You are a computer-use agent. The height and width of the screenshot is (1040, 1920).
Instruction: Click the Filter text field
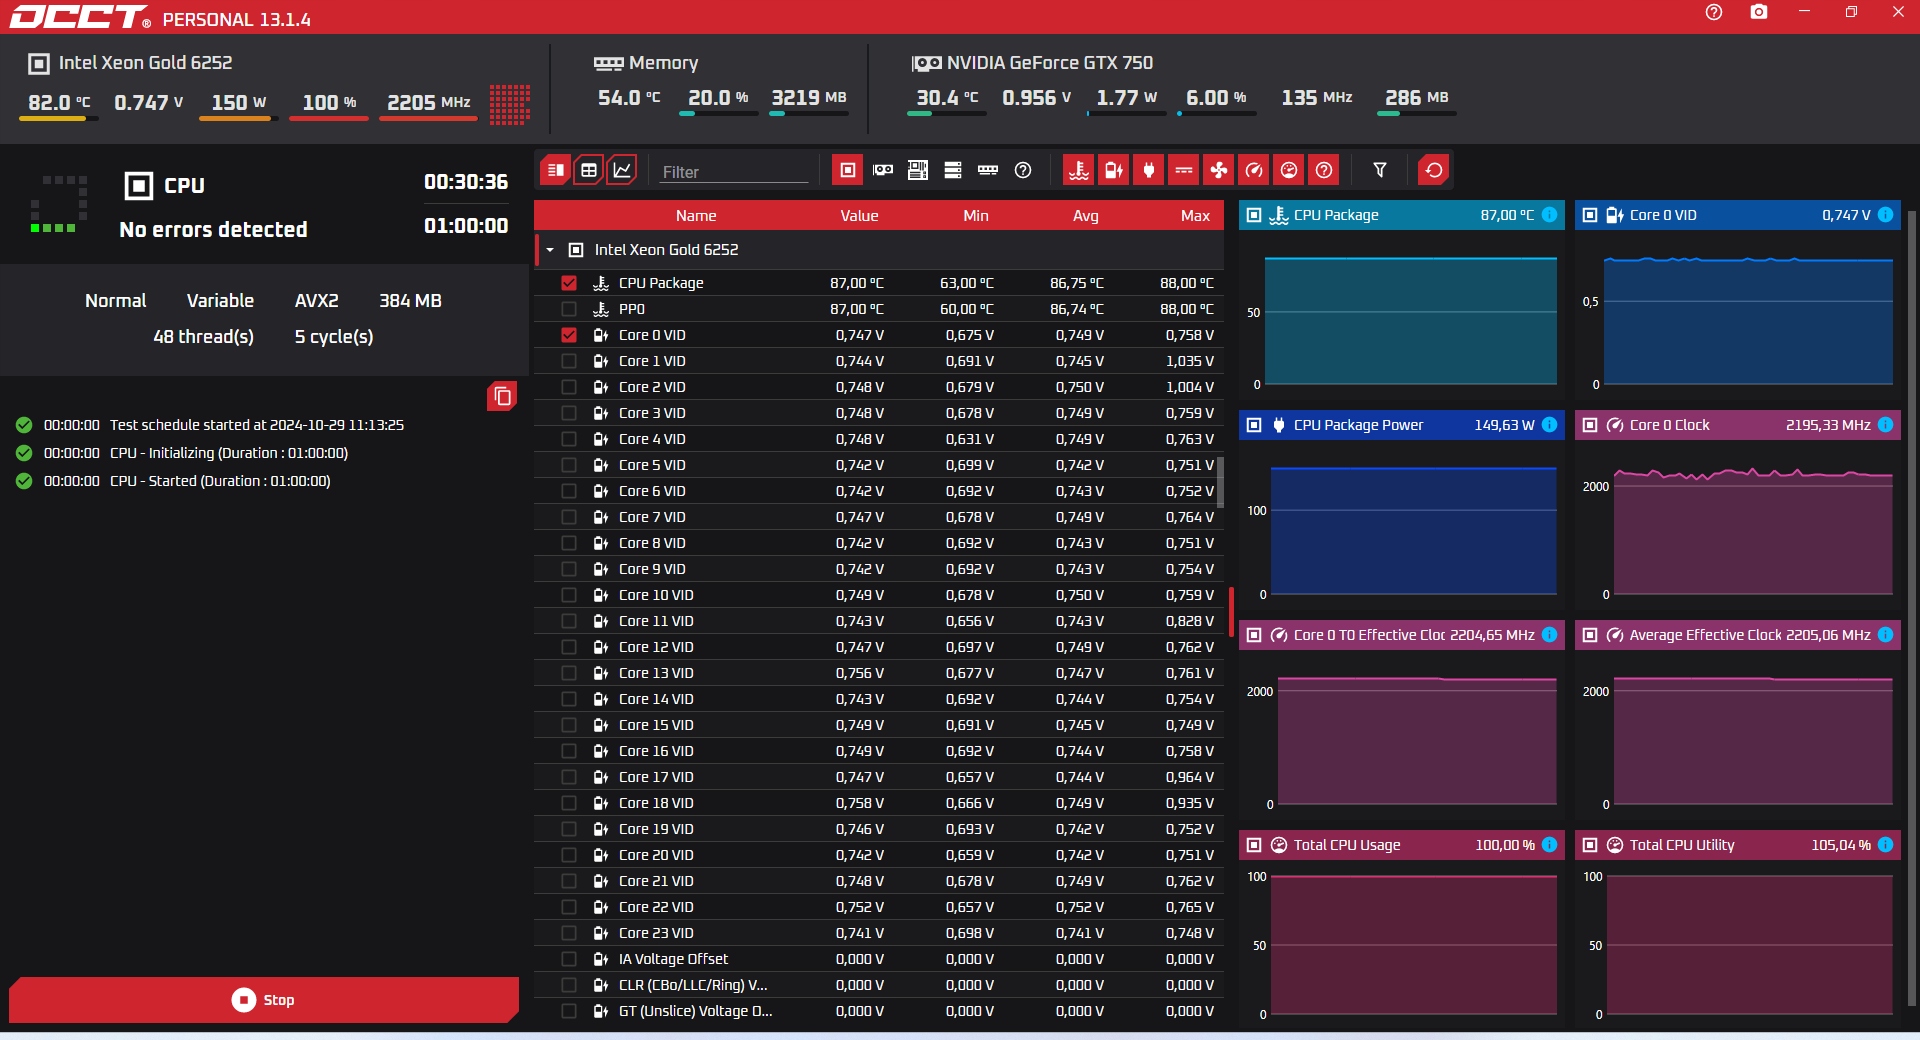734,172
